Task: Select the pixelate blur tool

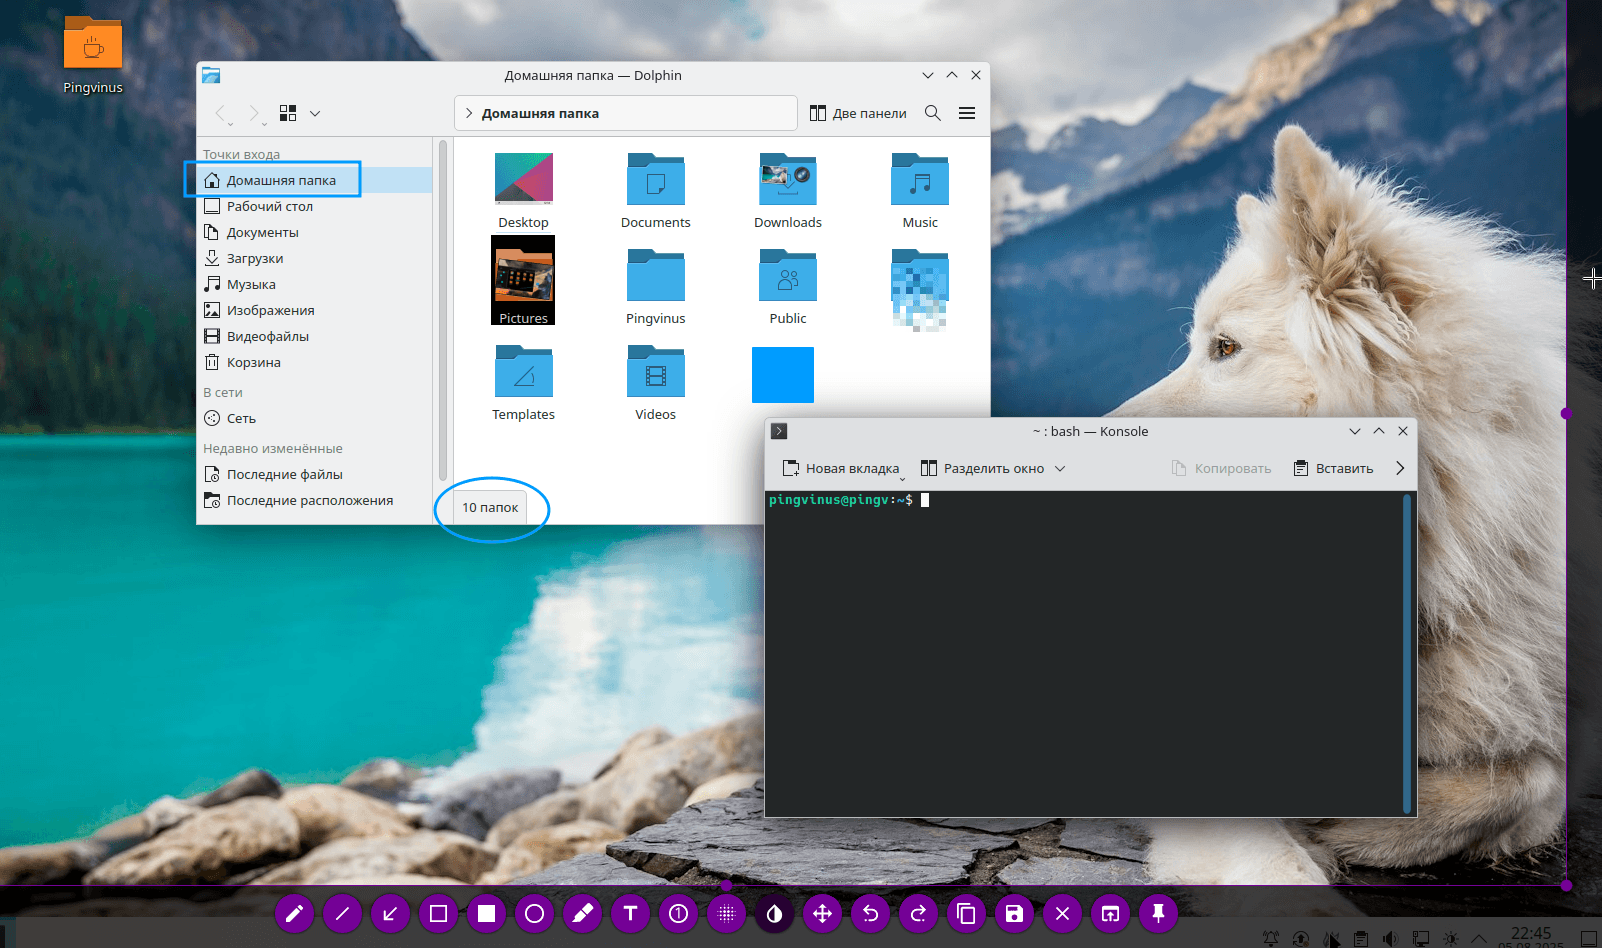Action: (x=726, y=913)
